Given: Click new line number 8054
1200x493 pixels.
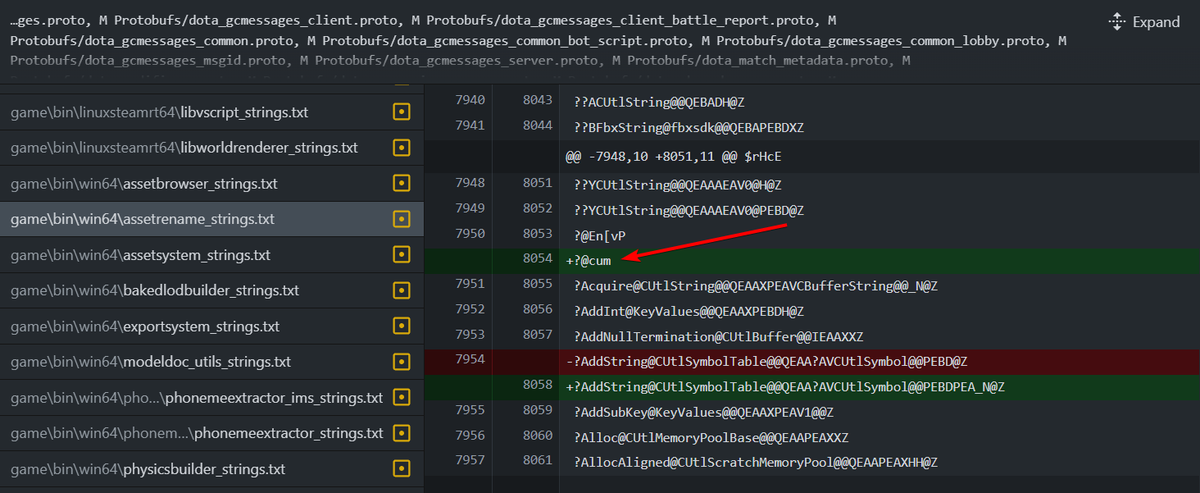Looking at the screenshot, I should [537, 259].
